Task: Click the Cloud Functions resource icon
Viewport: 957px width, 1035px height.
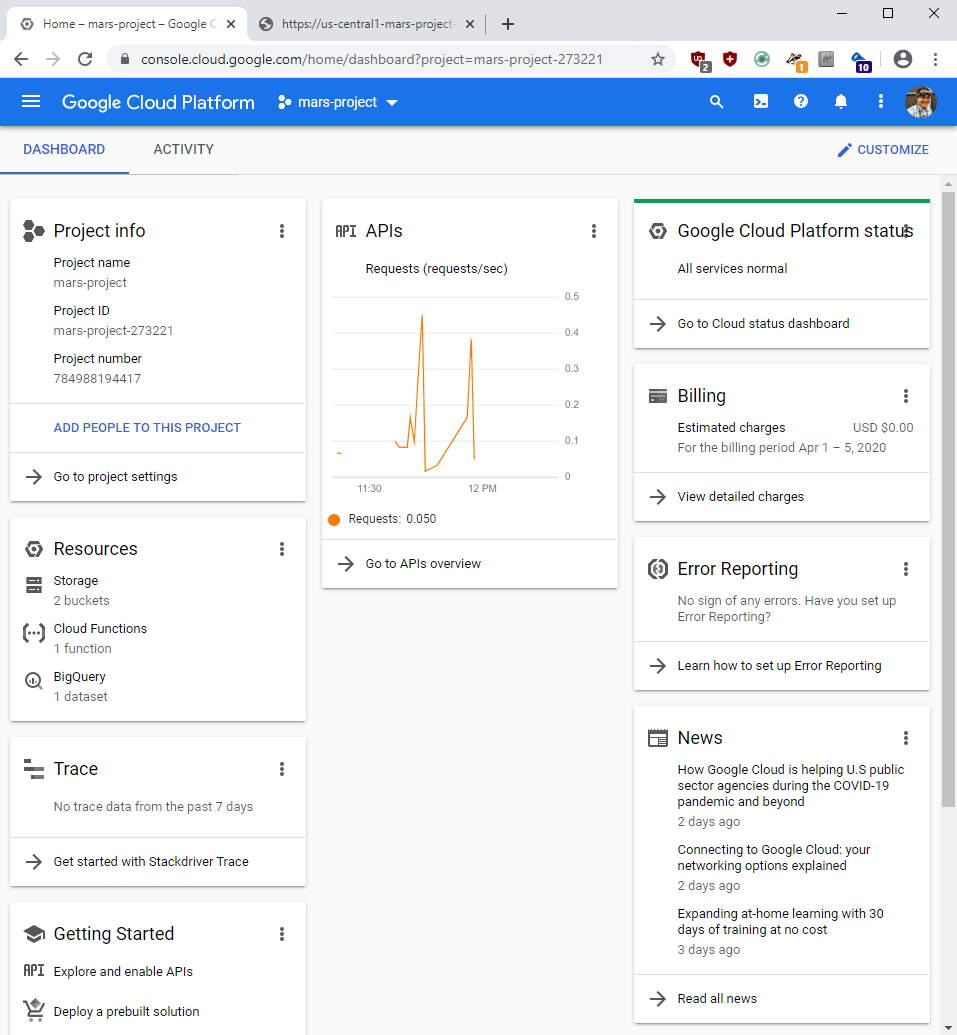Action: [x=34, y=633]
